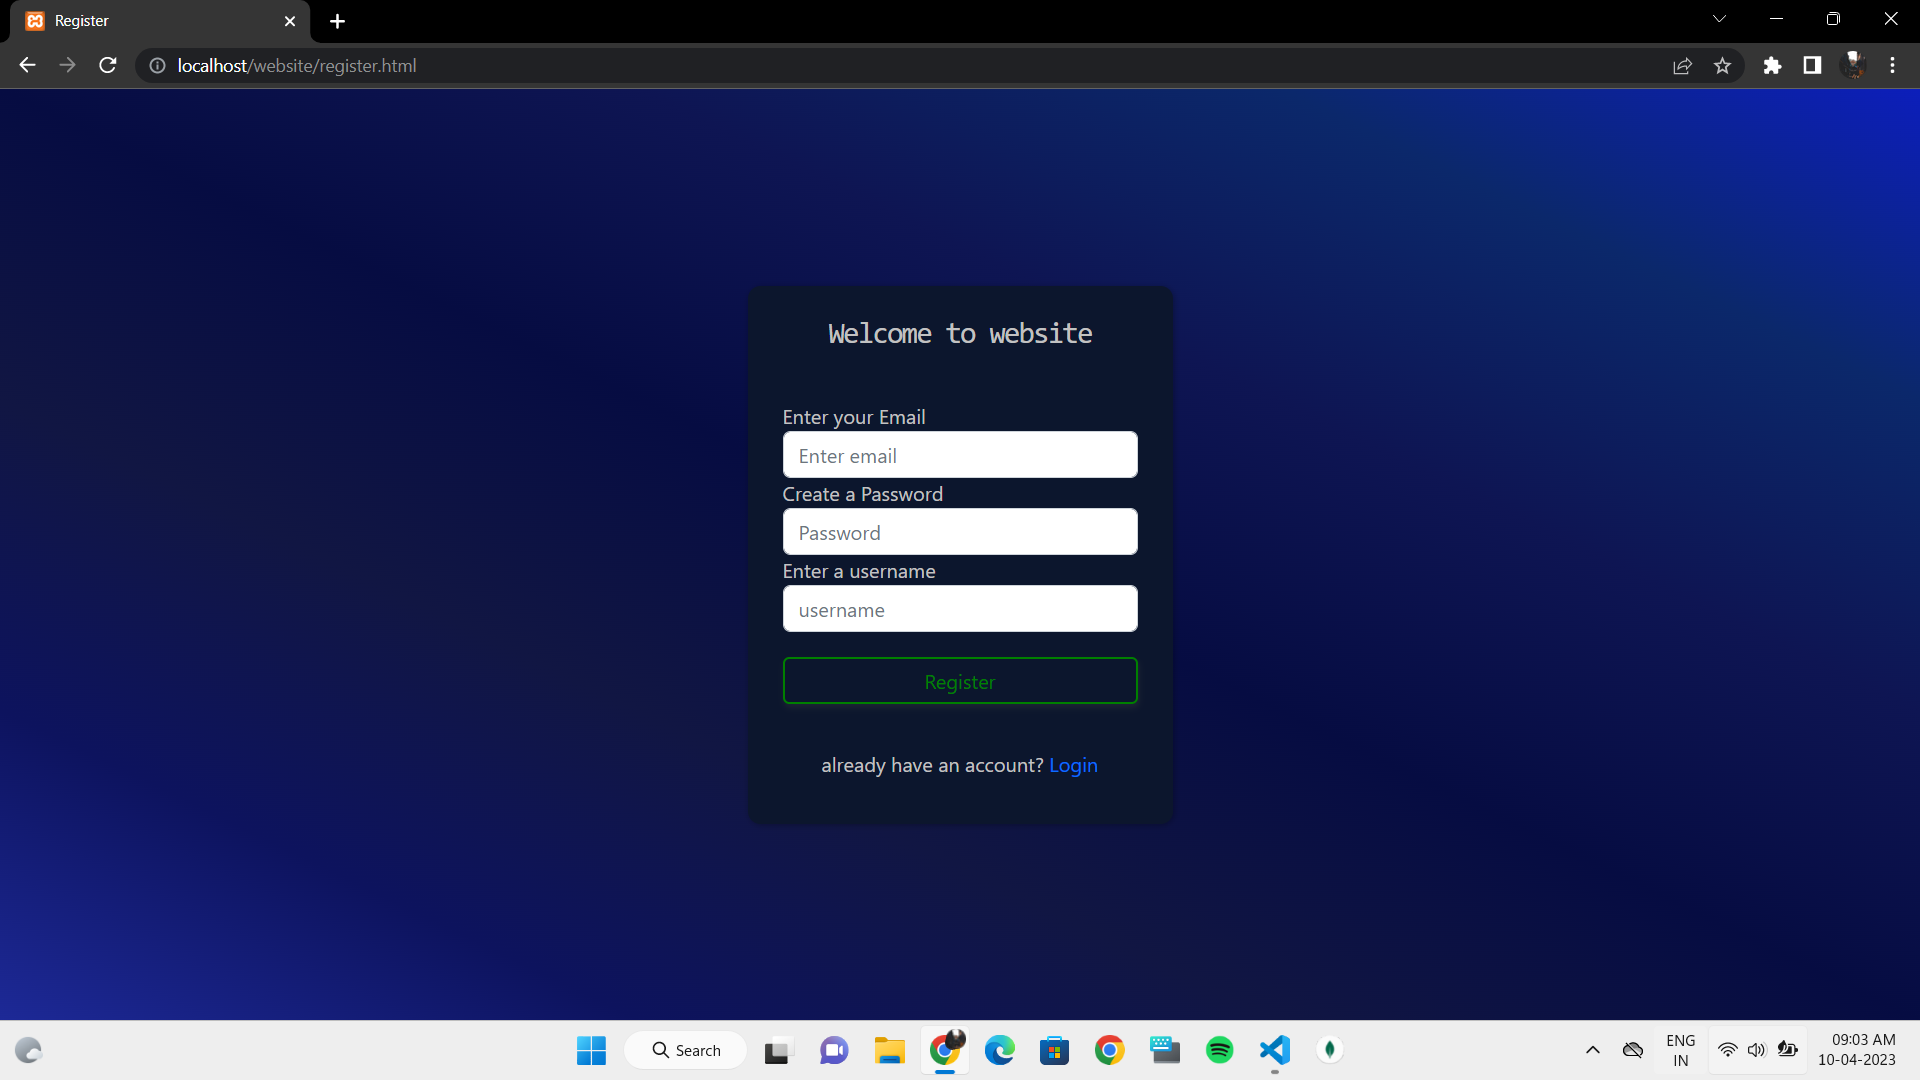Focus the Password field
The height and width of the screenshot is (1080, 1920).
coord(960,532)
